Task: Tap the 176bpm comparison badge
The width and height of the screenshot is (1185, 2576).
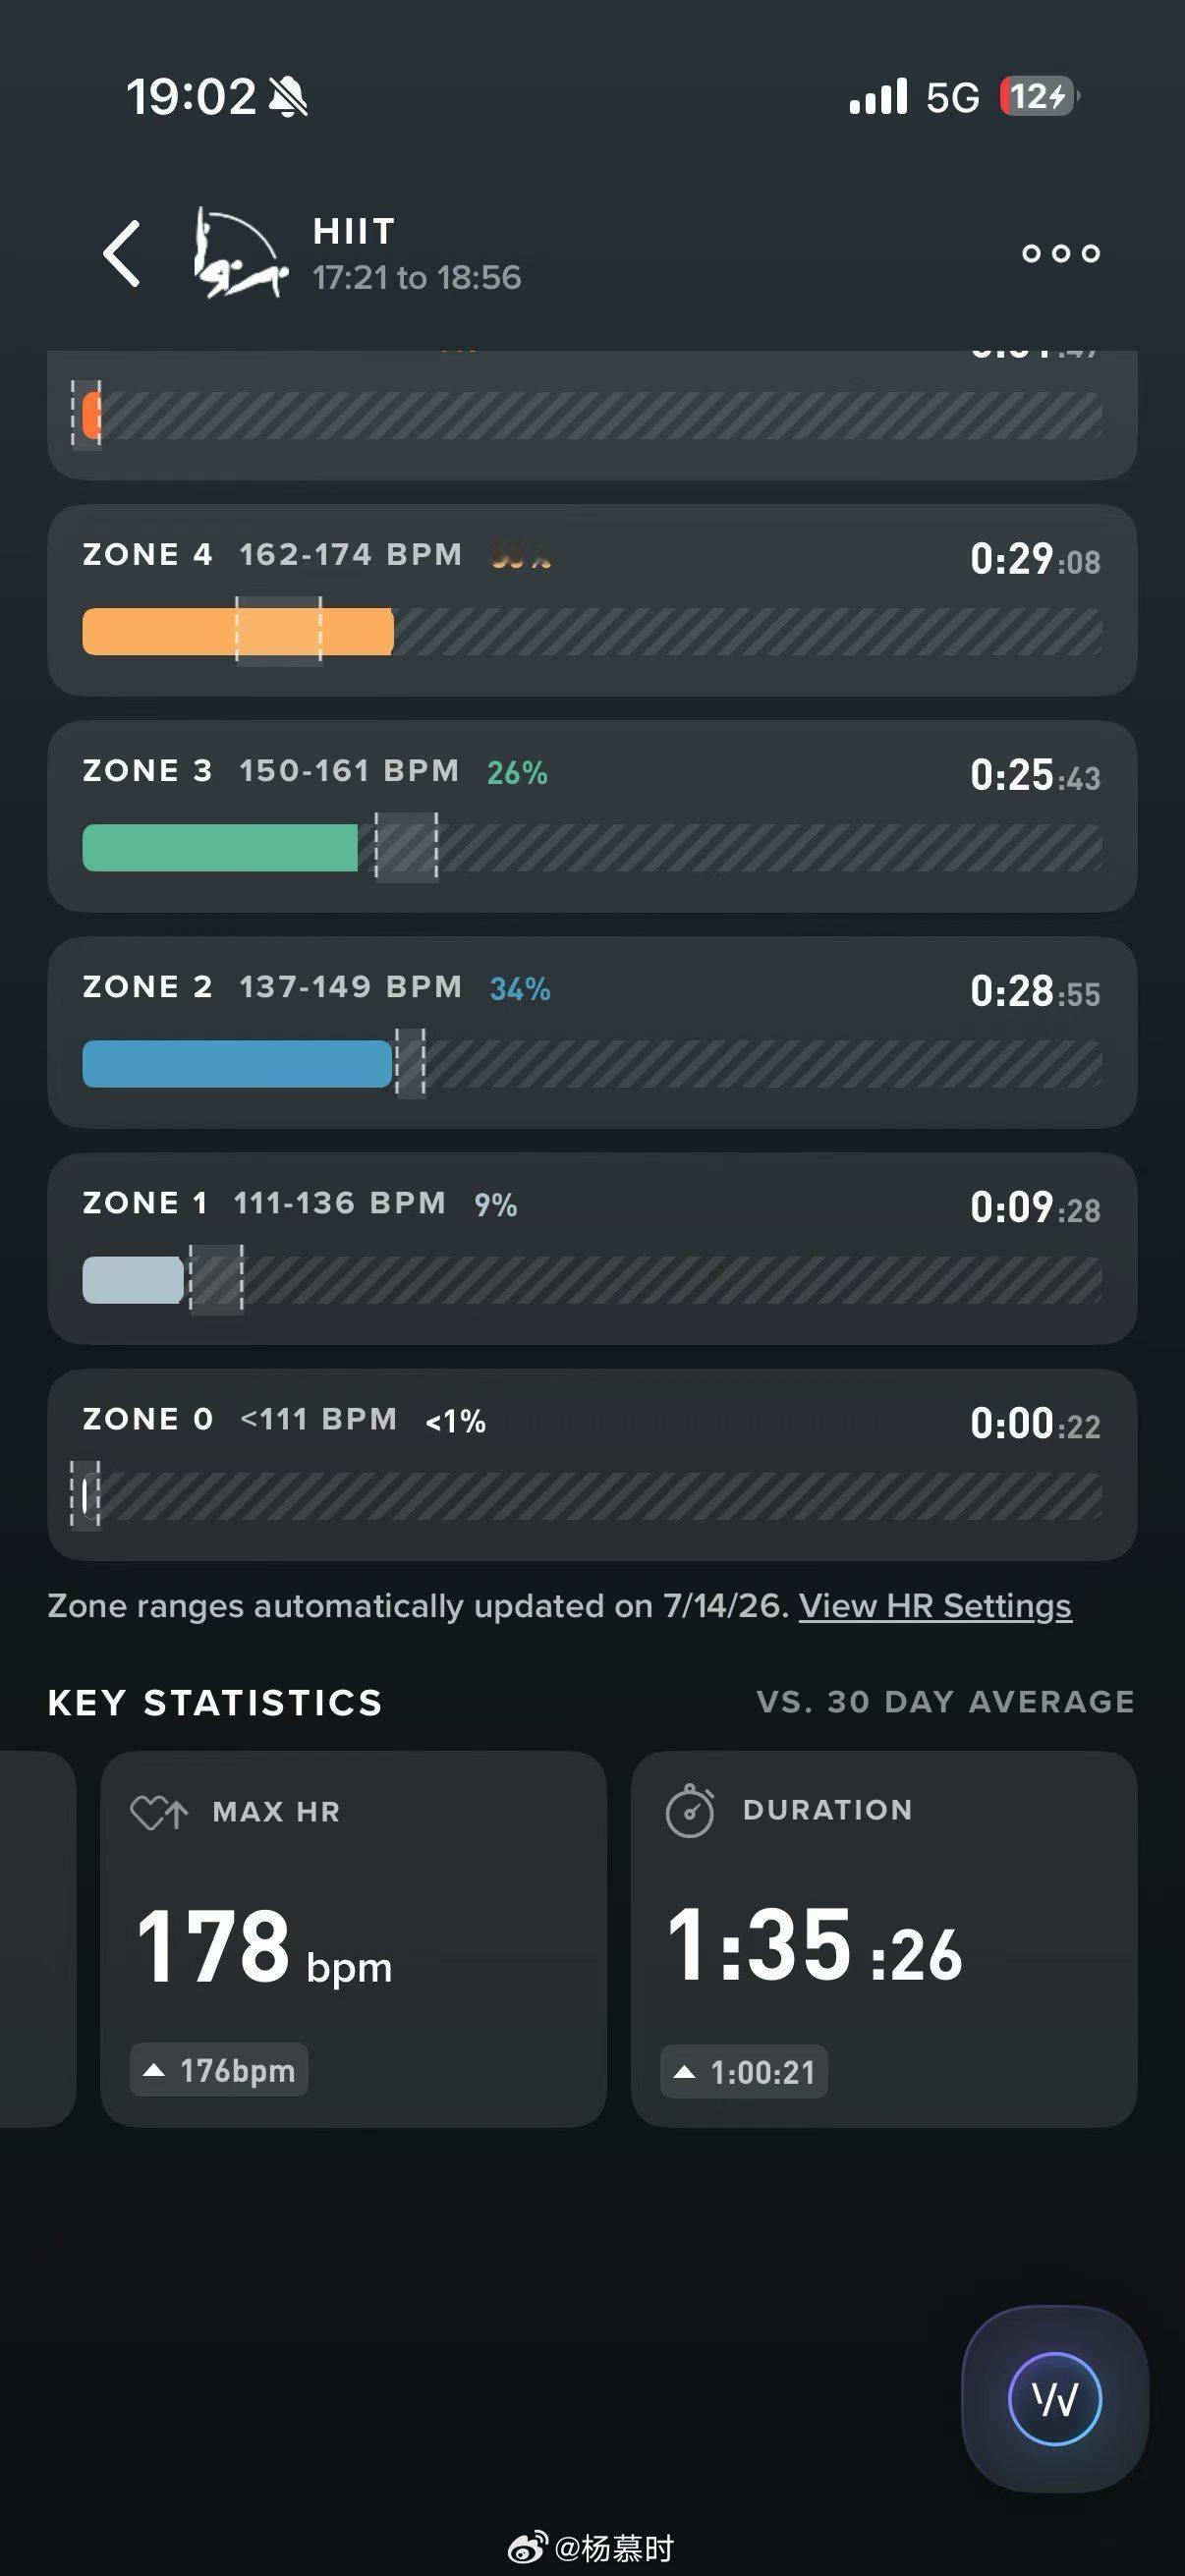Action: 219,2069
